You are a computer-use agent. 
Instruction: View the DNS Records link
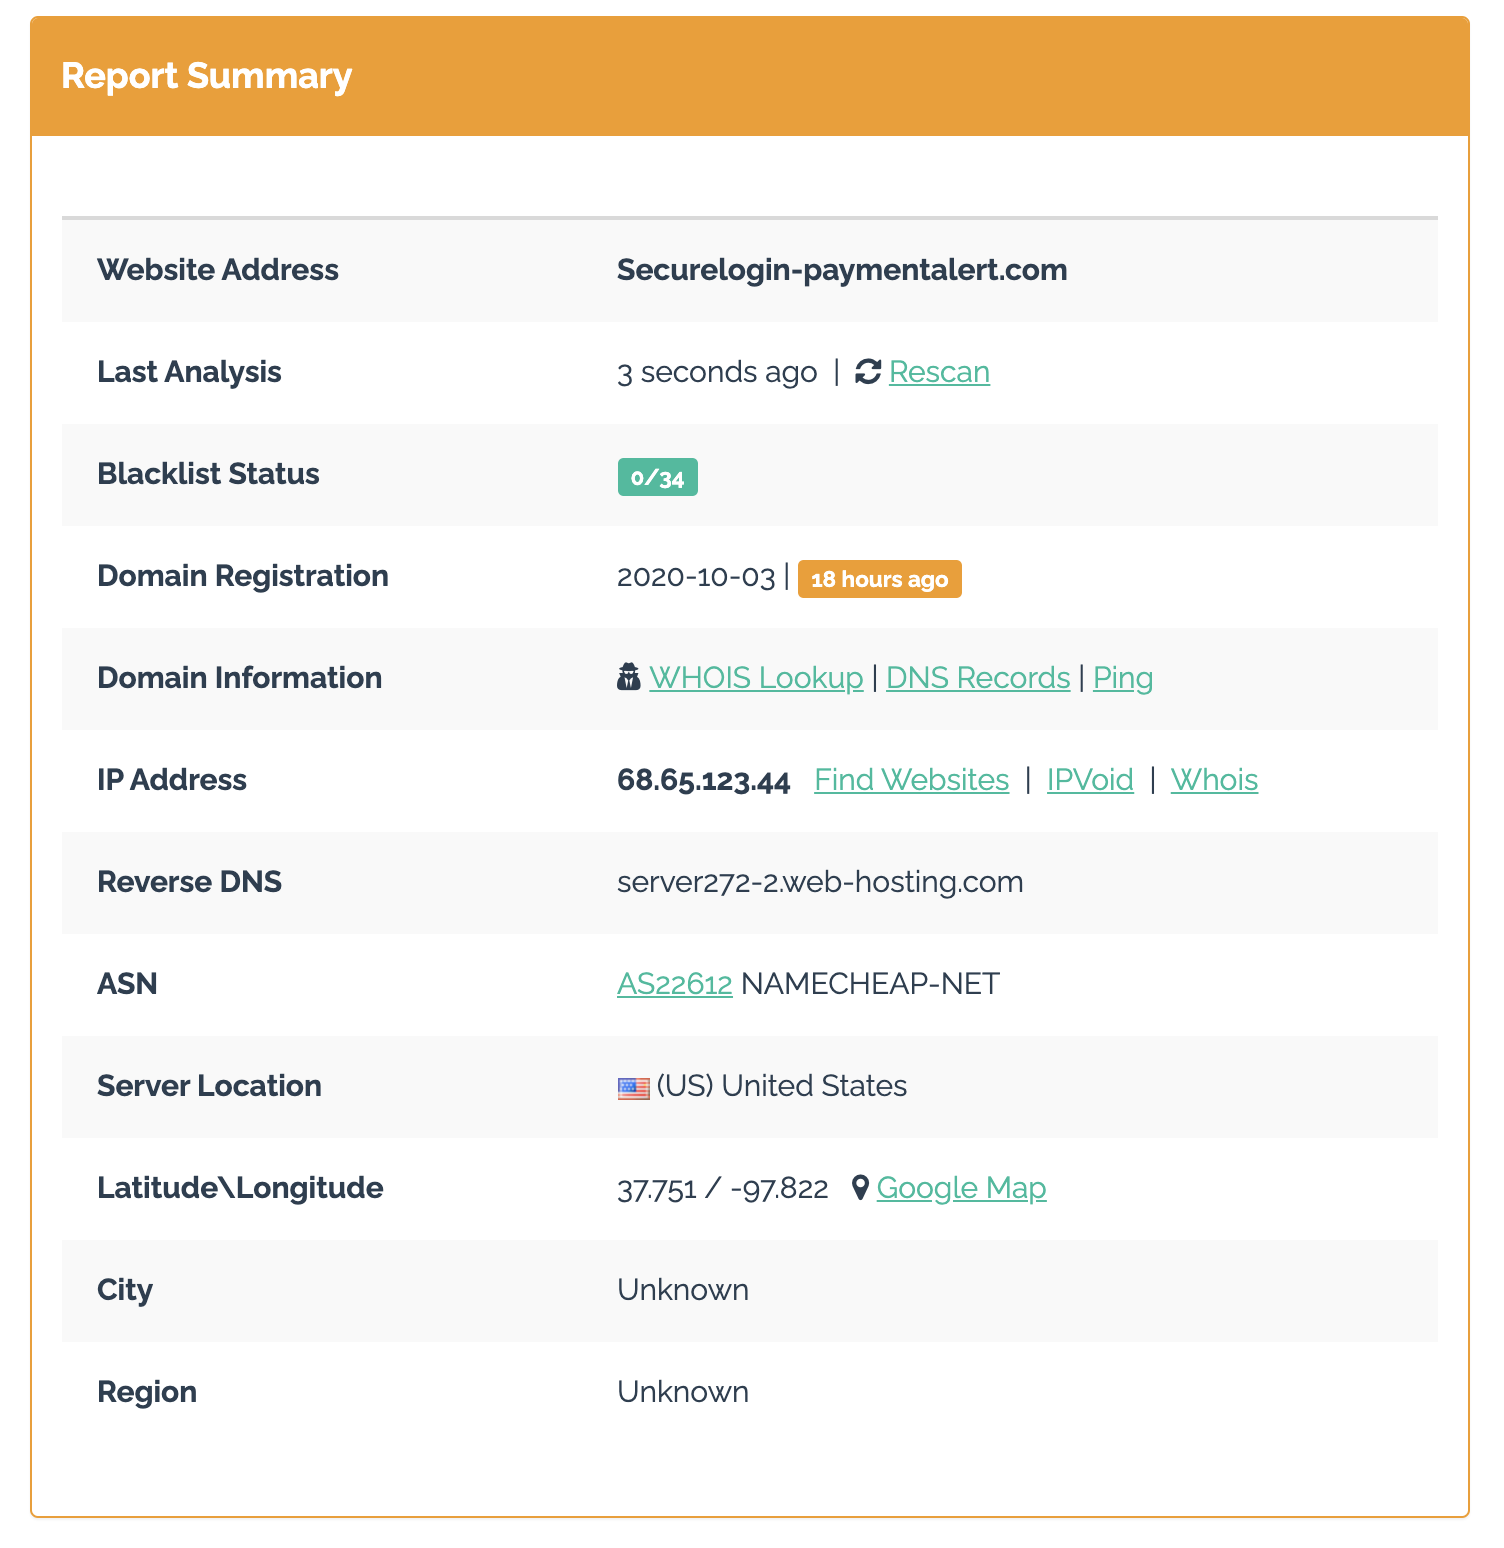pyautogui.click(x=978, y=678)
